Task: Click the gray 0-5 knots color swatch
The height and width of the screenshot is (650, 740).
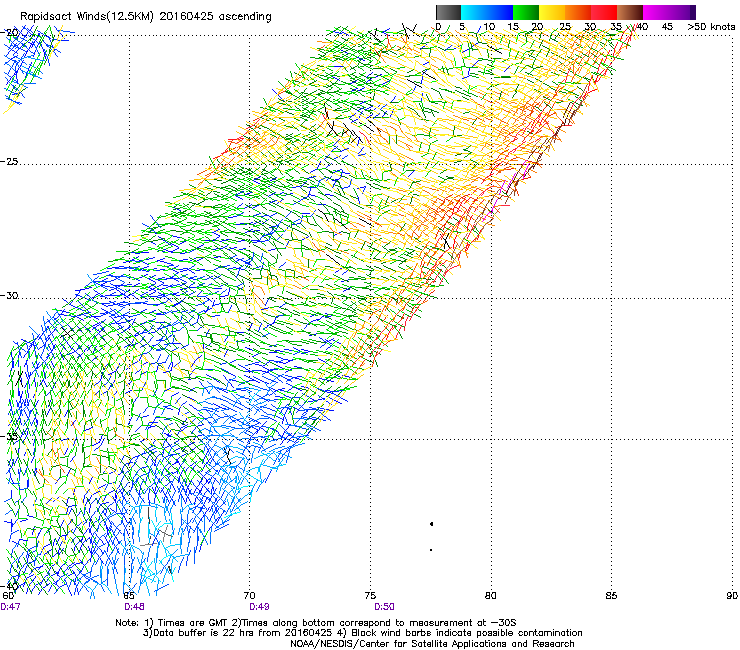Action: [448, 12]
